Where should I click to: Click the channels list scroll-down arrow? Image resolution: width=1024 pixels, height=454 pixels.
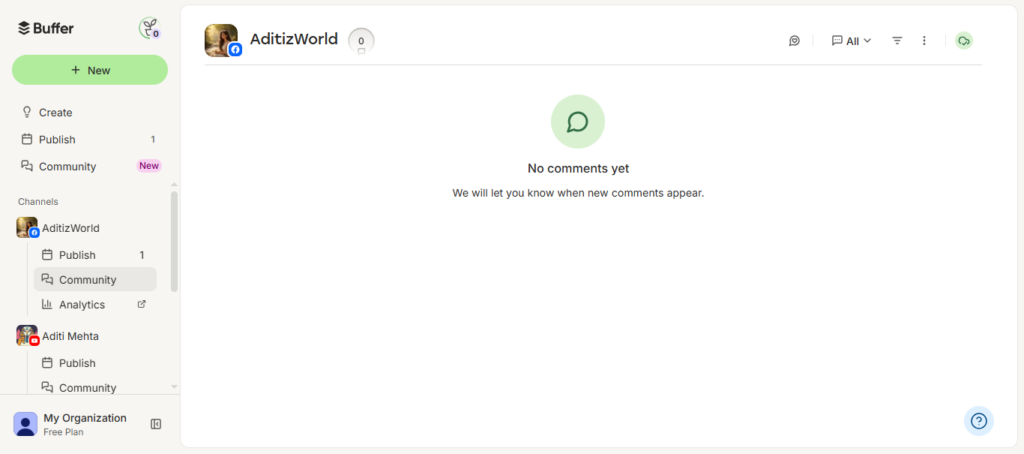point(174,387)
